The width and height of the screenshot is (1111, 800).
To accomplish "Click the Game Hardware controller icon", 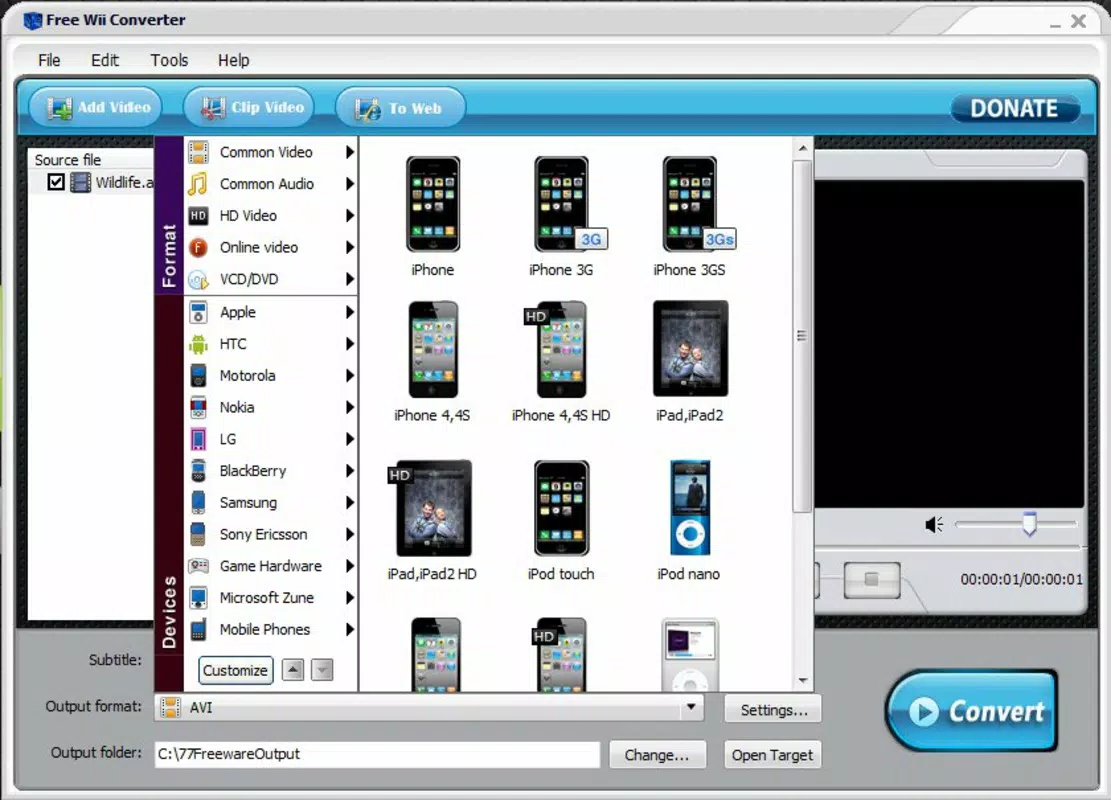I will pyautogui.click(x=198, y=566).
